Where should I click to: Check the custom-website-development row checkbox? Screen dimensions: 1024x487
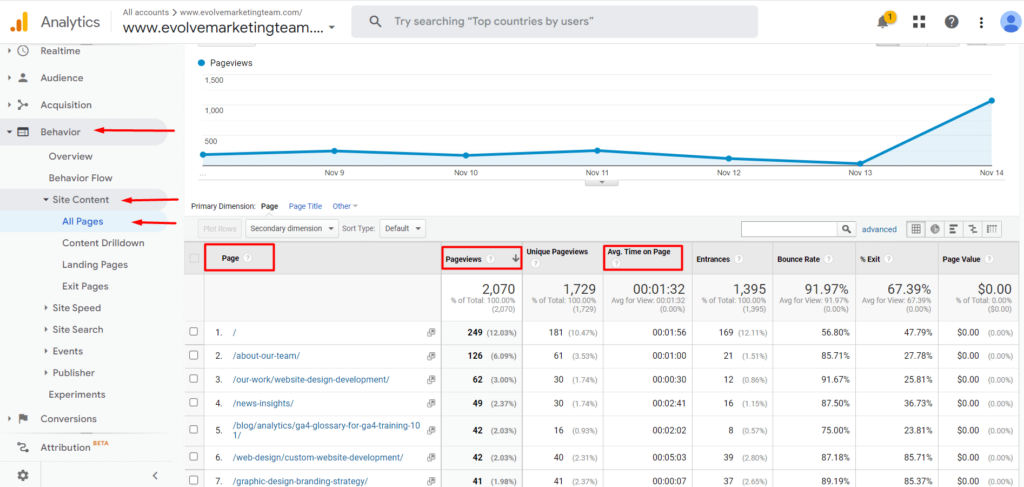tap(194, 456)
